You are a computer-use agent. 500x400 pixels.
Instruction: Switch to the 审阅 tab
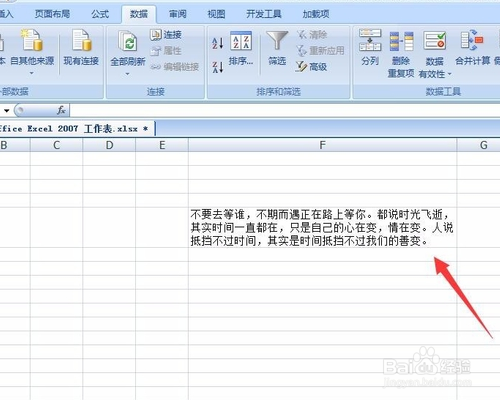pyautogui.click(x=178, y=14)
